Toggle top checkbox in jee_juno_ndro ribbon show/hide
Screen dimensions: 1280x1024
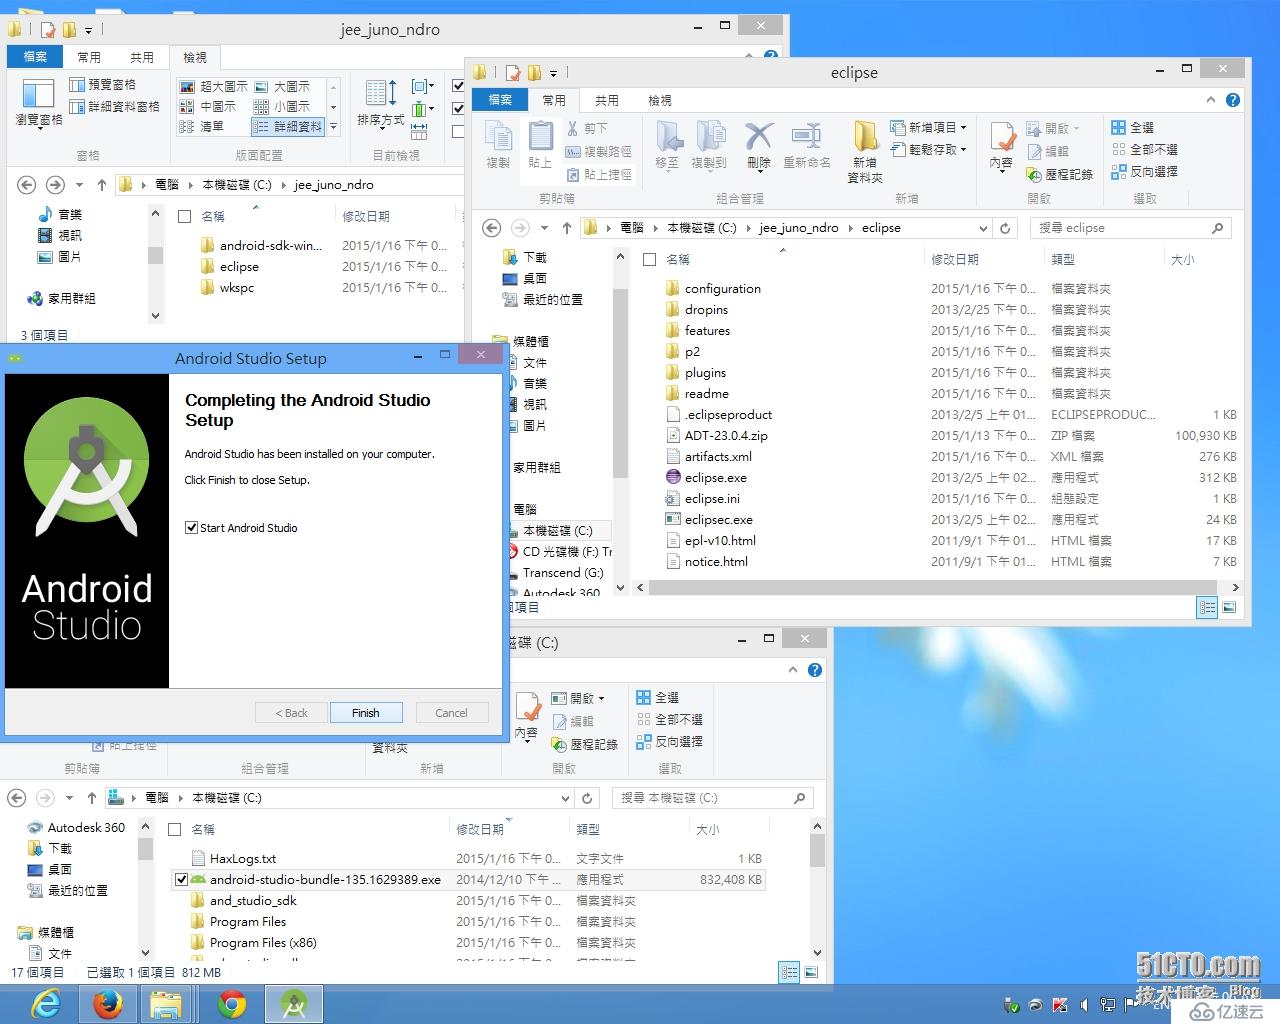458,86
